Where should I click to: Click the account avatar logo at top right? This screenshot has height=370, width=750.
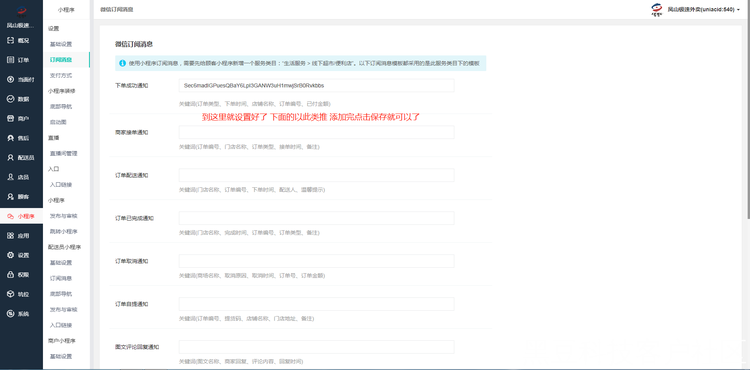click(x=657, y=10)
